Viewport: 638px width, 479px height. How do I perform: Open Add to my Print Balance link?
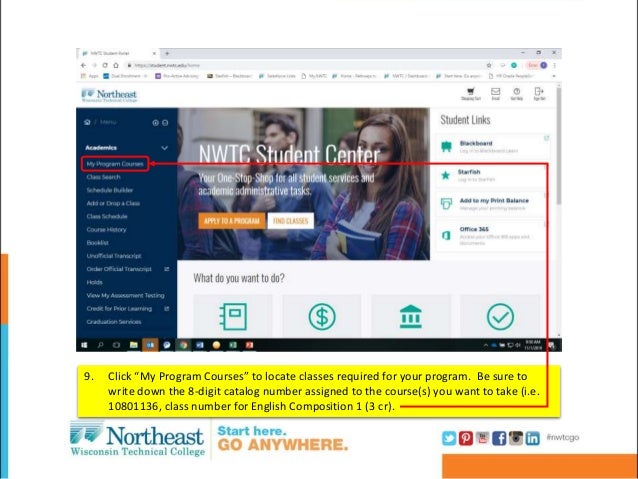(491, 204)
